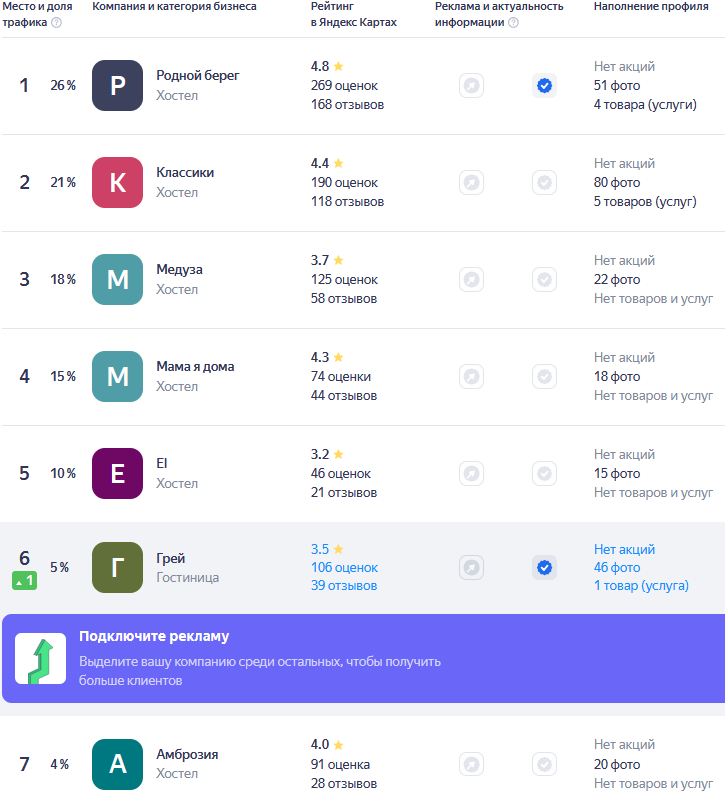Click the green position change badge for Грей
Image resolution: width=725 pixels, height=805 pixels.
pyautogui.click(x=25, y=581)
